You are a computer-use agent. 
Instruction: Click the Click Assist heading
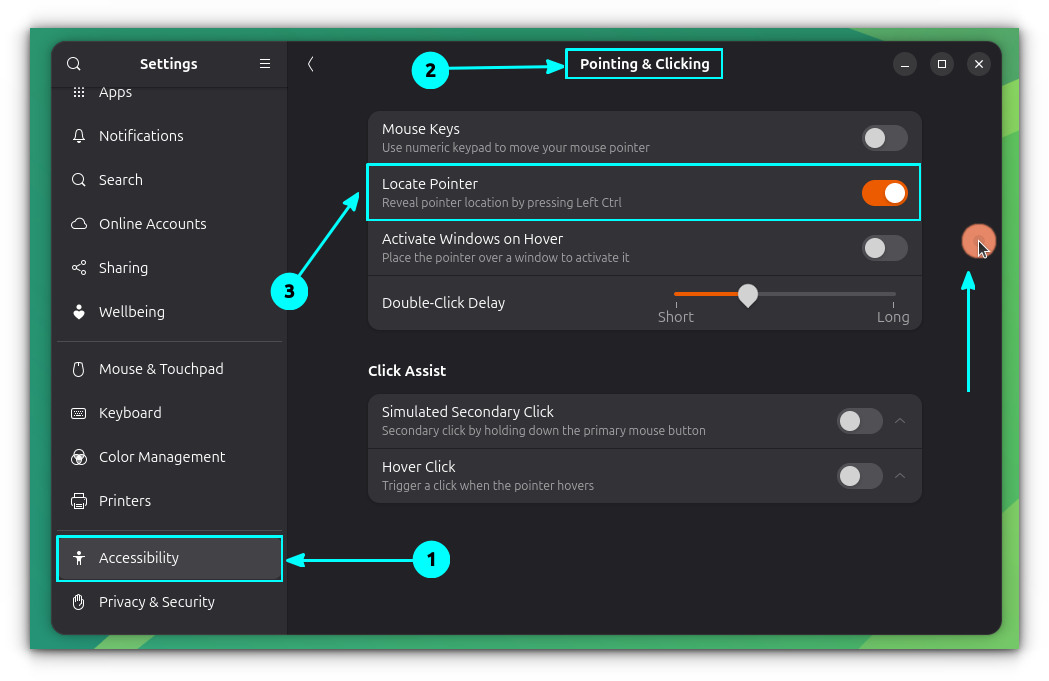407,371
